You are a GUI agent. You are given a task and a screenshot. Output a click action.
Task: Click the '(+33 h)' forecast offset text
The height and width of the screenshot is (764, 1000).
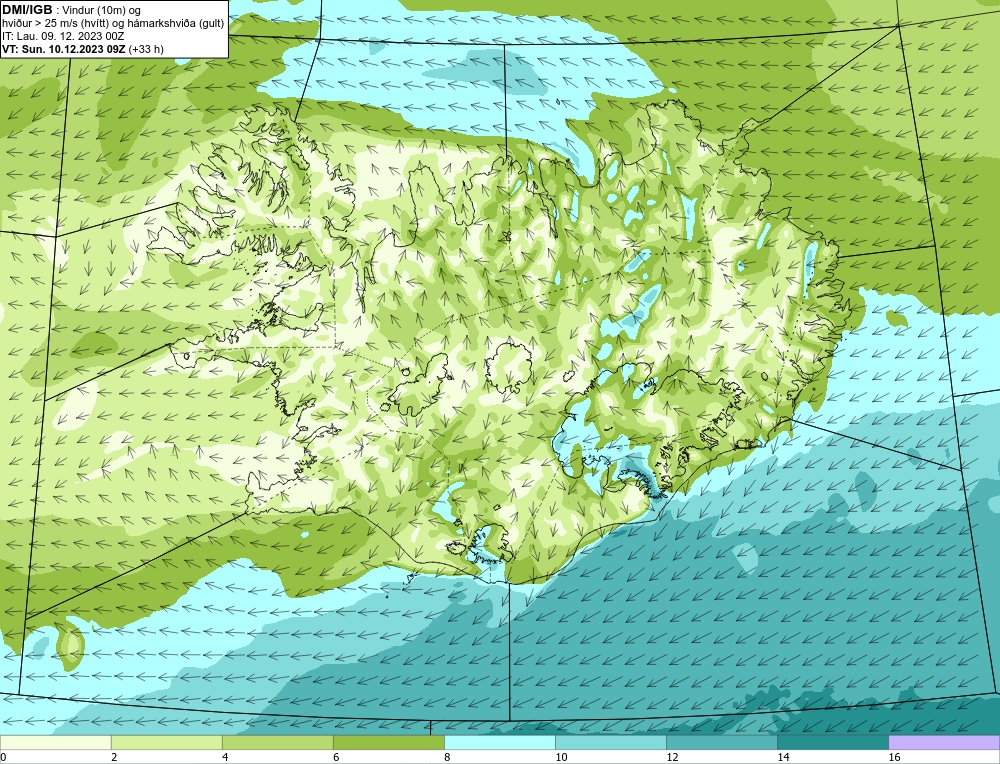(146, 49)
